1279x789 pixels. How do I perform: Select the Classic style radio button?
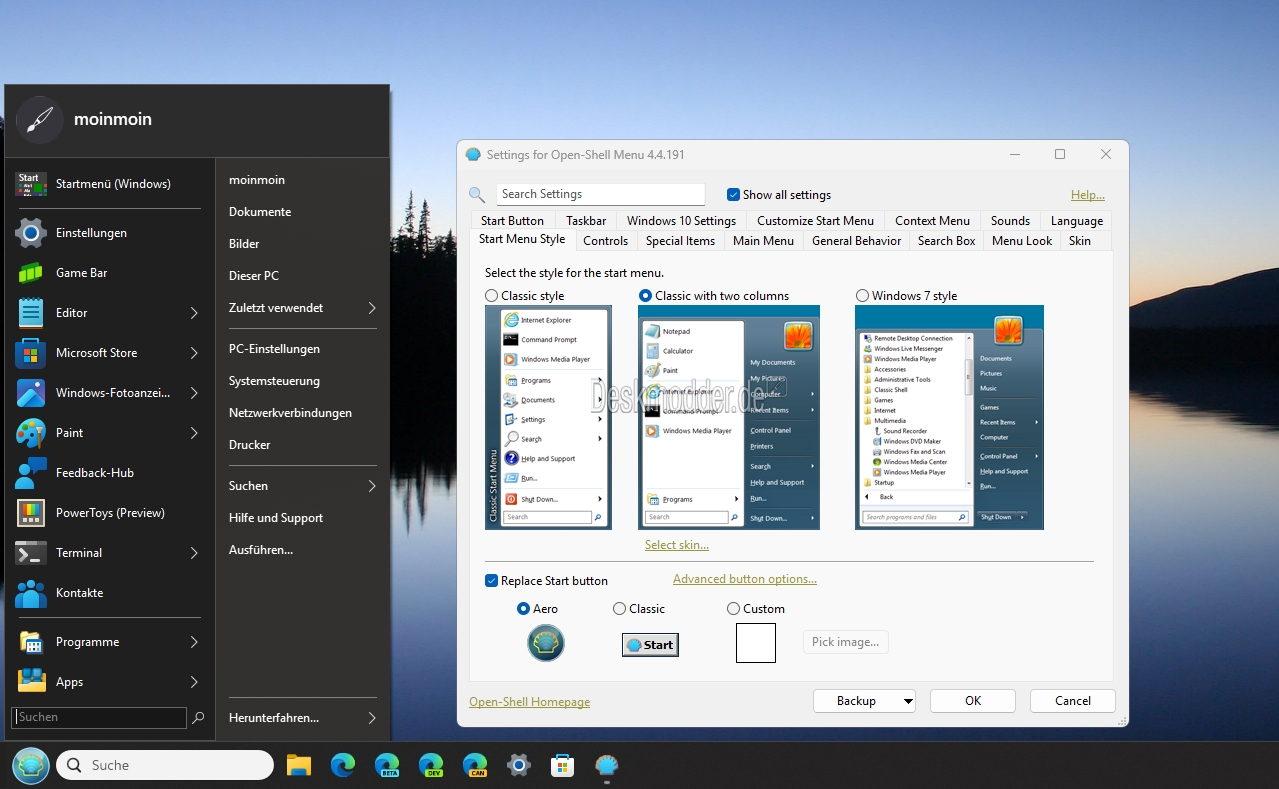[x=491, y=296]
